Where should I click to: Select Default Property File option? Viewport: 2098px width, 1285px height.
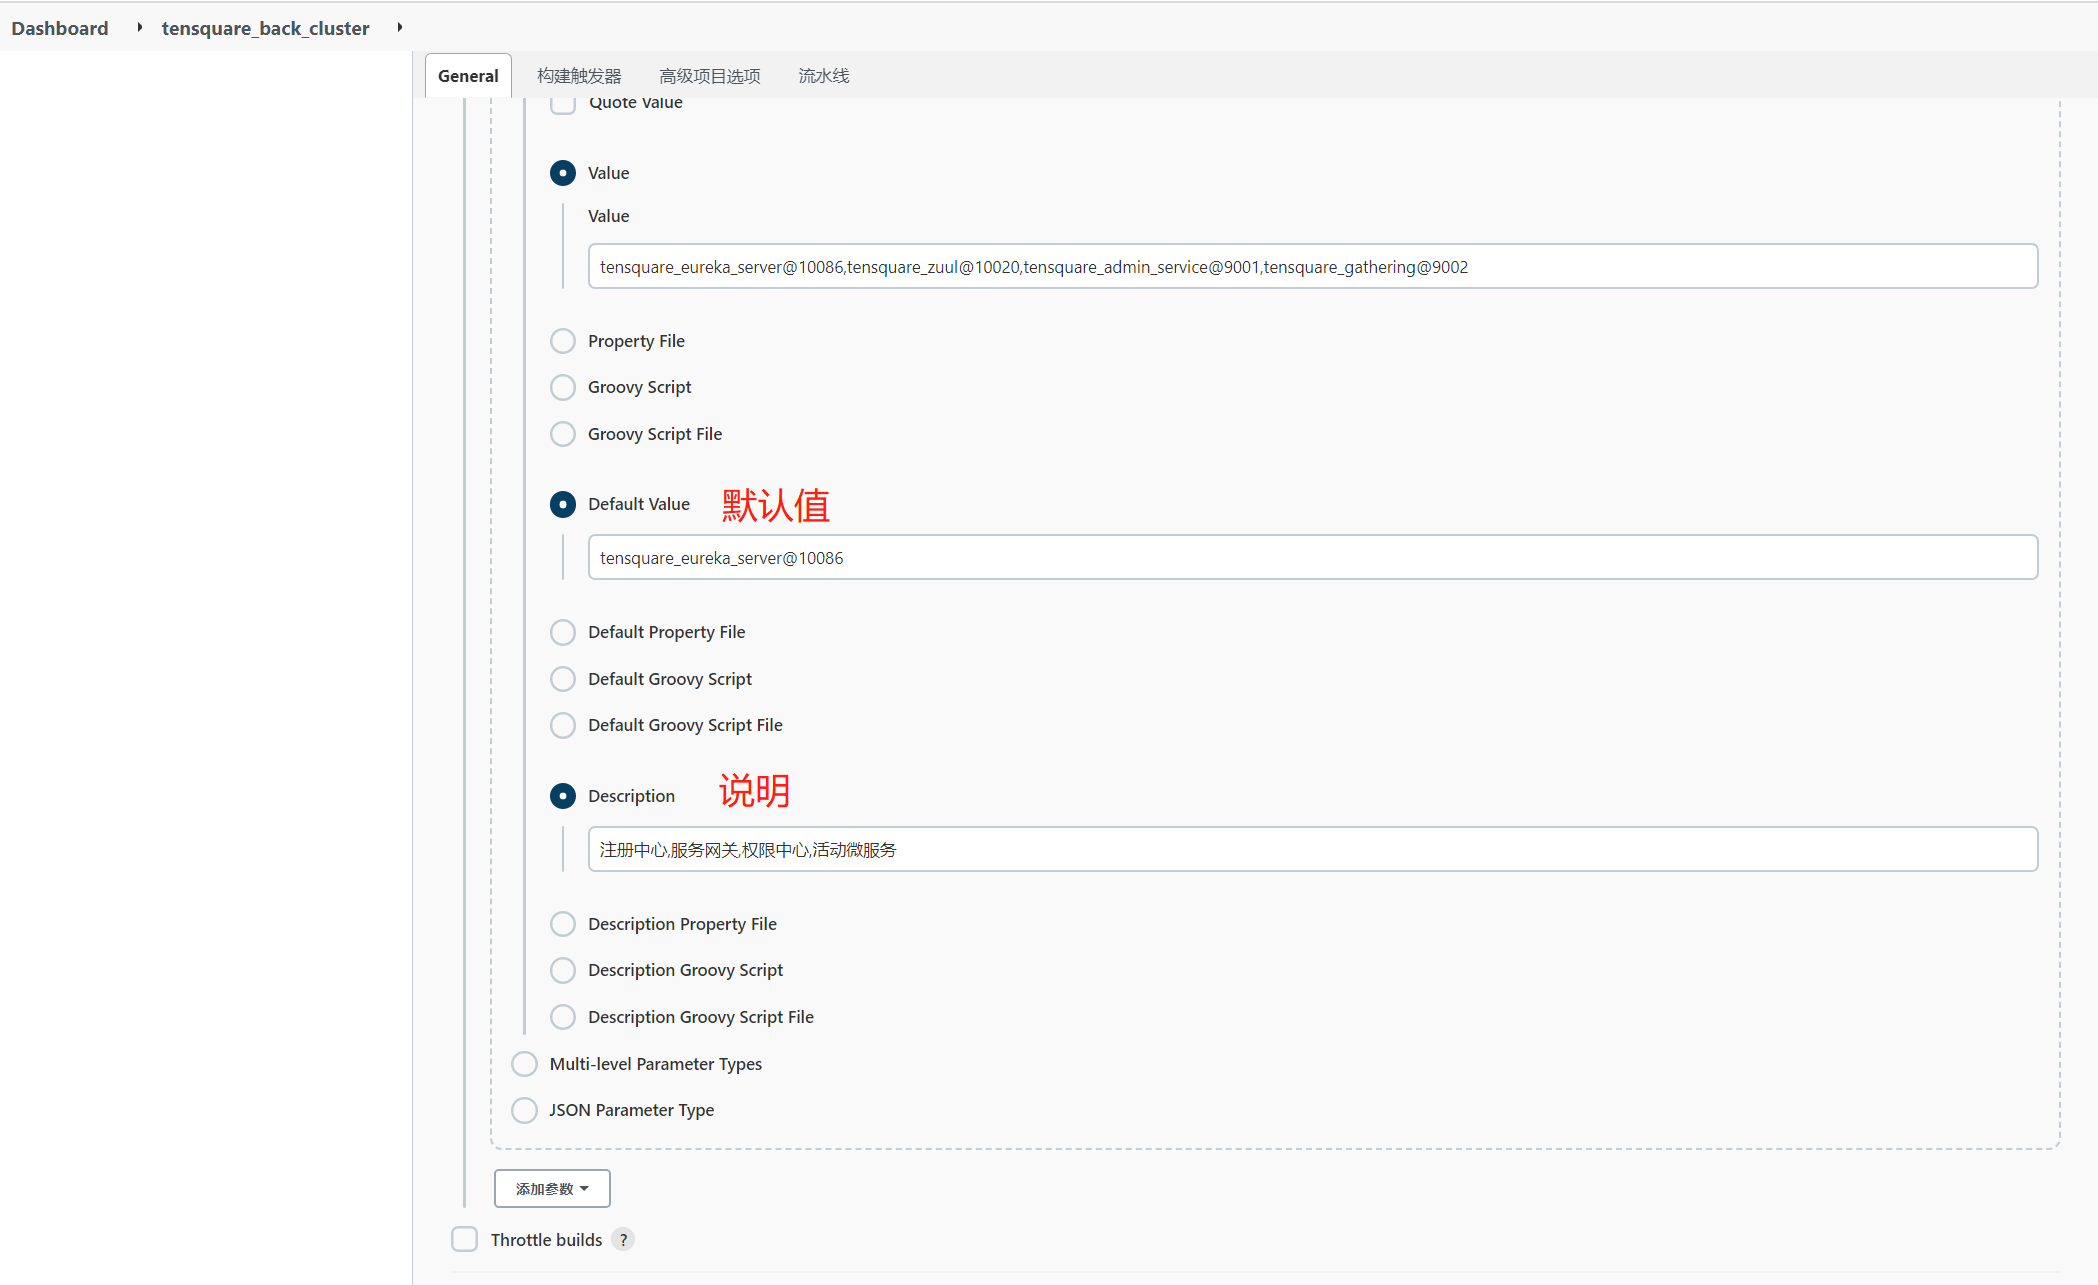[x=565, y=631]
